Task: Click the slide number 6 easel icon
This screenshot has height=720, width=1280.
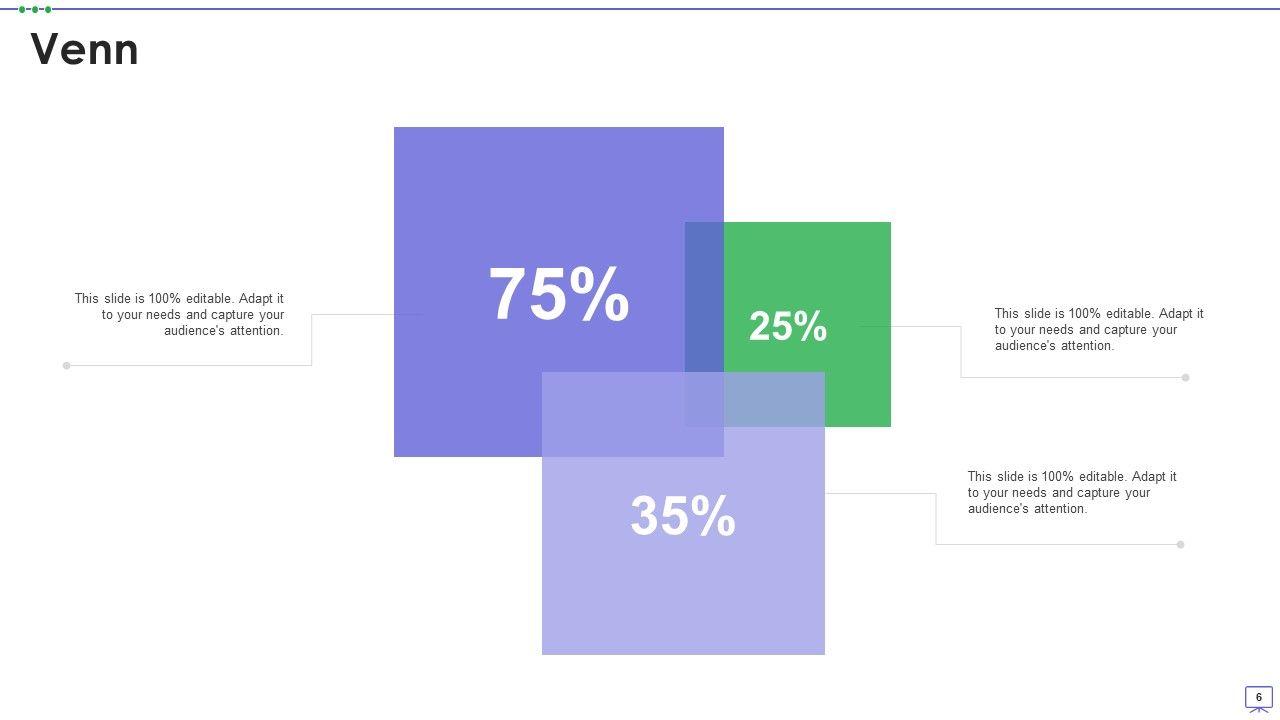Action: (1258, 698)
